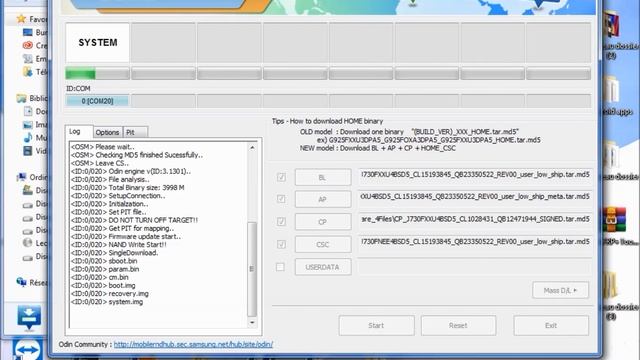
Task: Open the Vidéos film icon in sidebar
Action: point(28,151)
